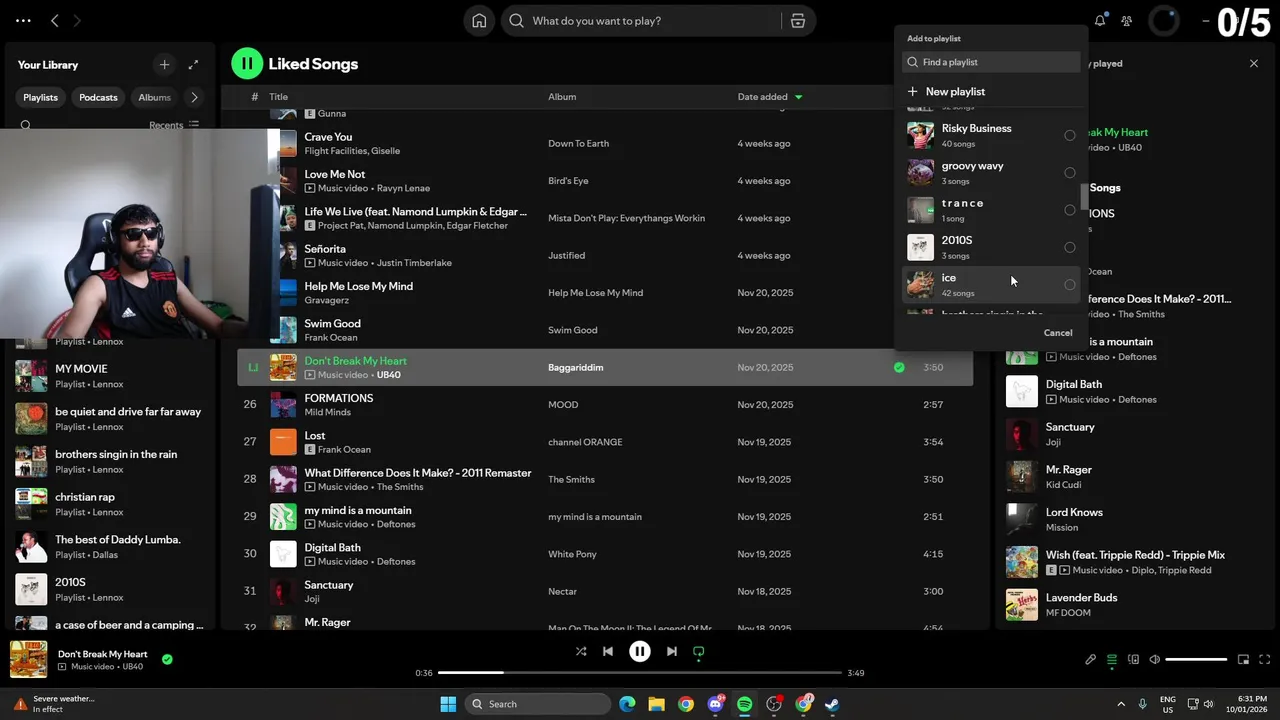Expand the system tray hidden icons chevron
This screenshot has height=720, width=1280.
1120,704
